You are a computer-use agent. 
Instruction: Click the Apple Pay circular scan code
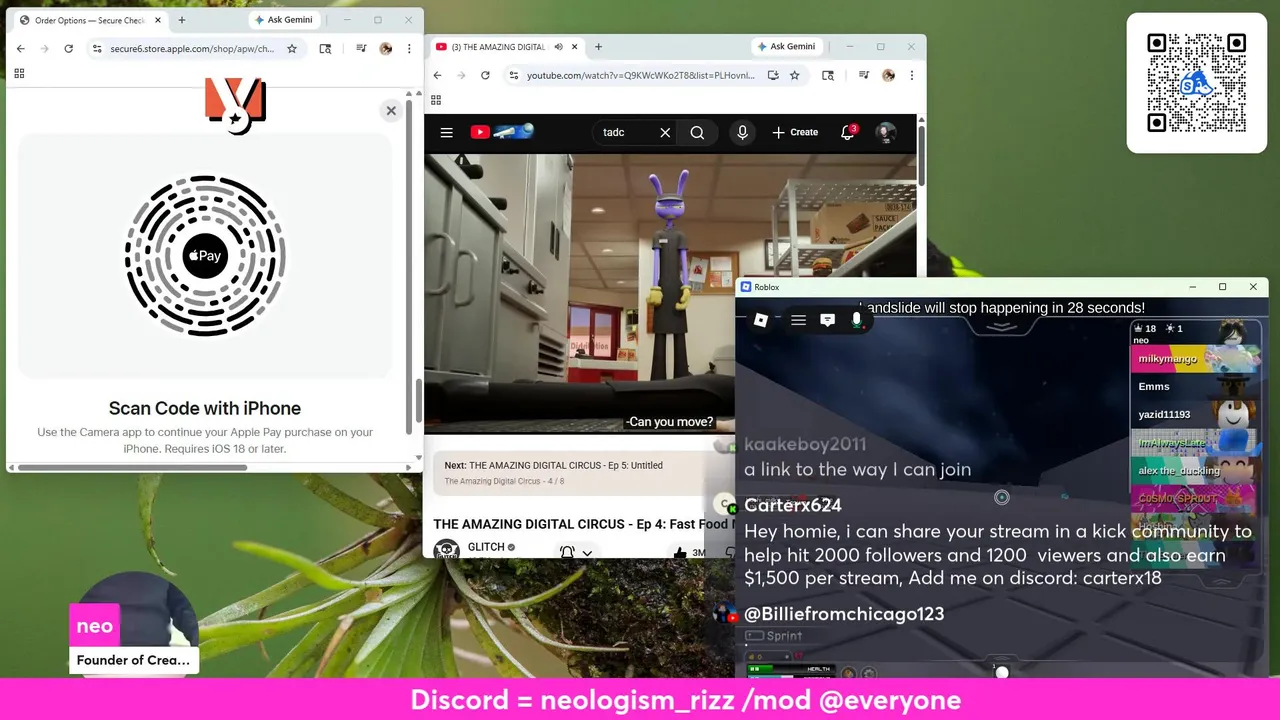pos(205,256)
